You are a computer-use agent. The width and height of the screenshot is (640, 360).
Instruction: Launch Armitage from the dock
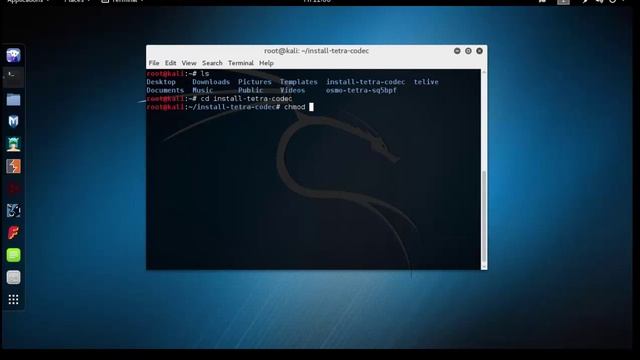coord(13,144)
